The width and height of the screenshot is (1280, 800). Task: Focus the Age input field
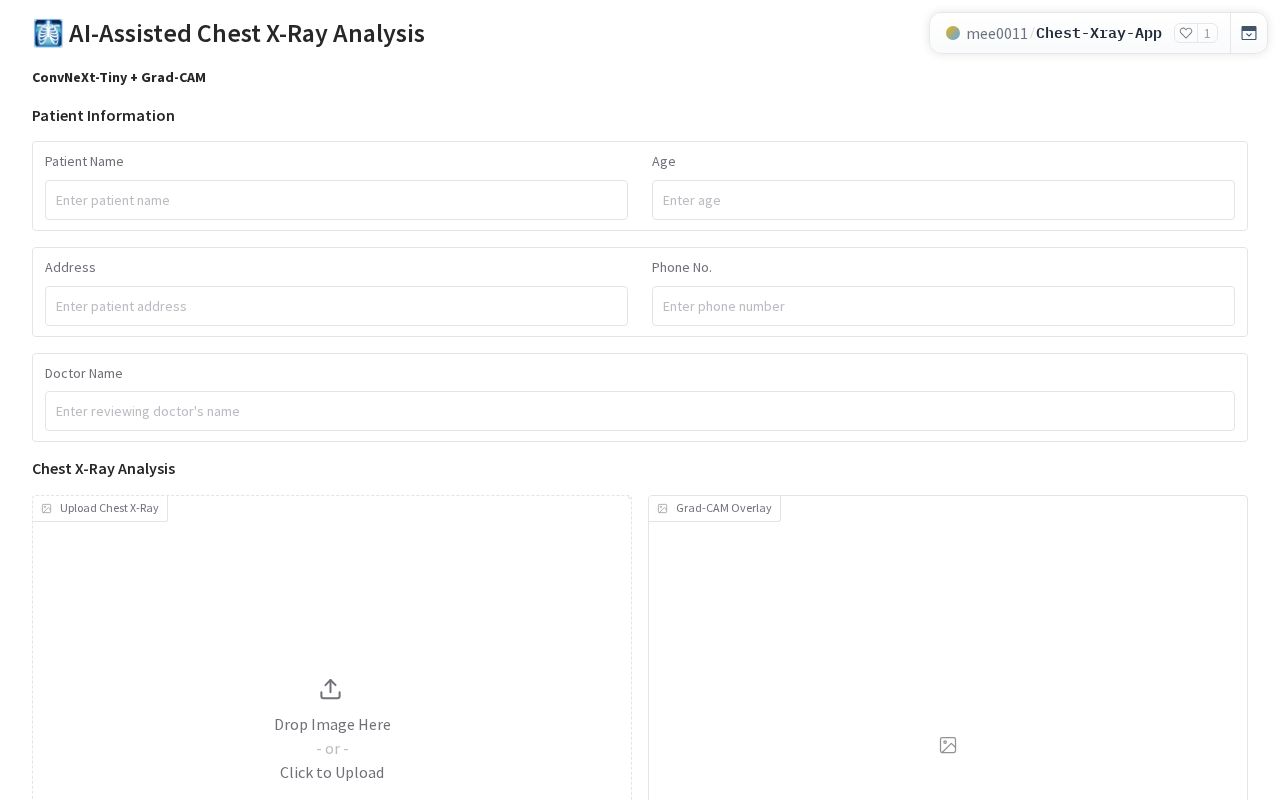pos(943,200)
